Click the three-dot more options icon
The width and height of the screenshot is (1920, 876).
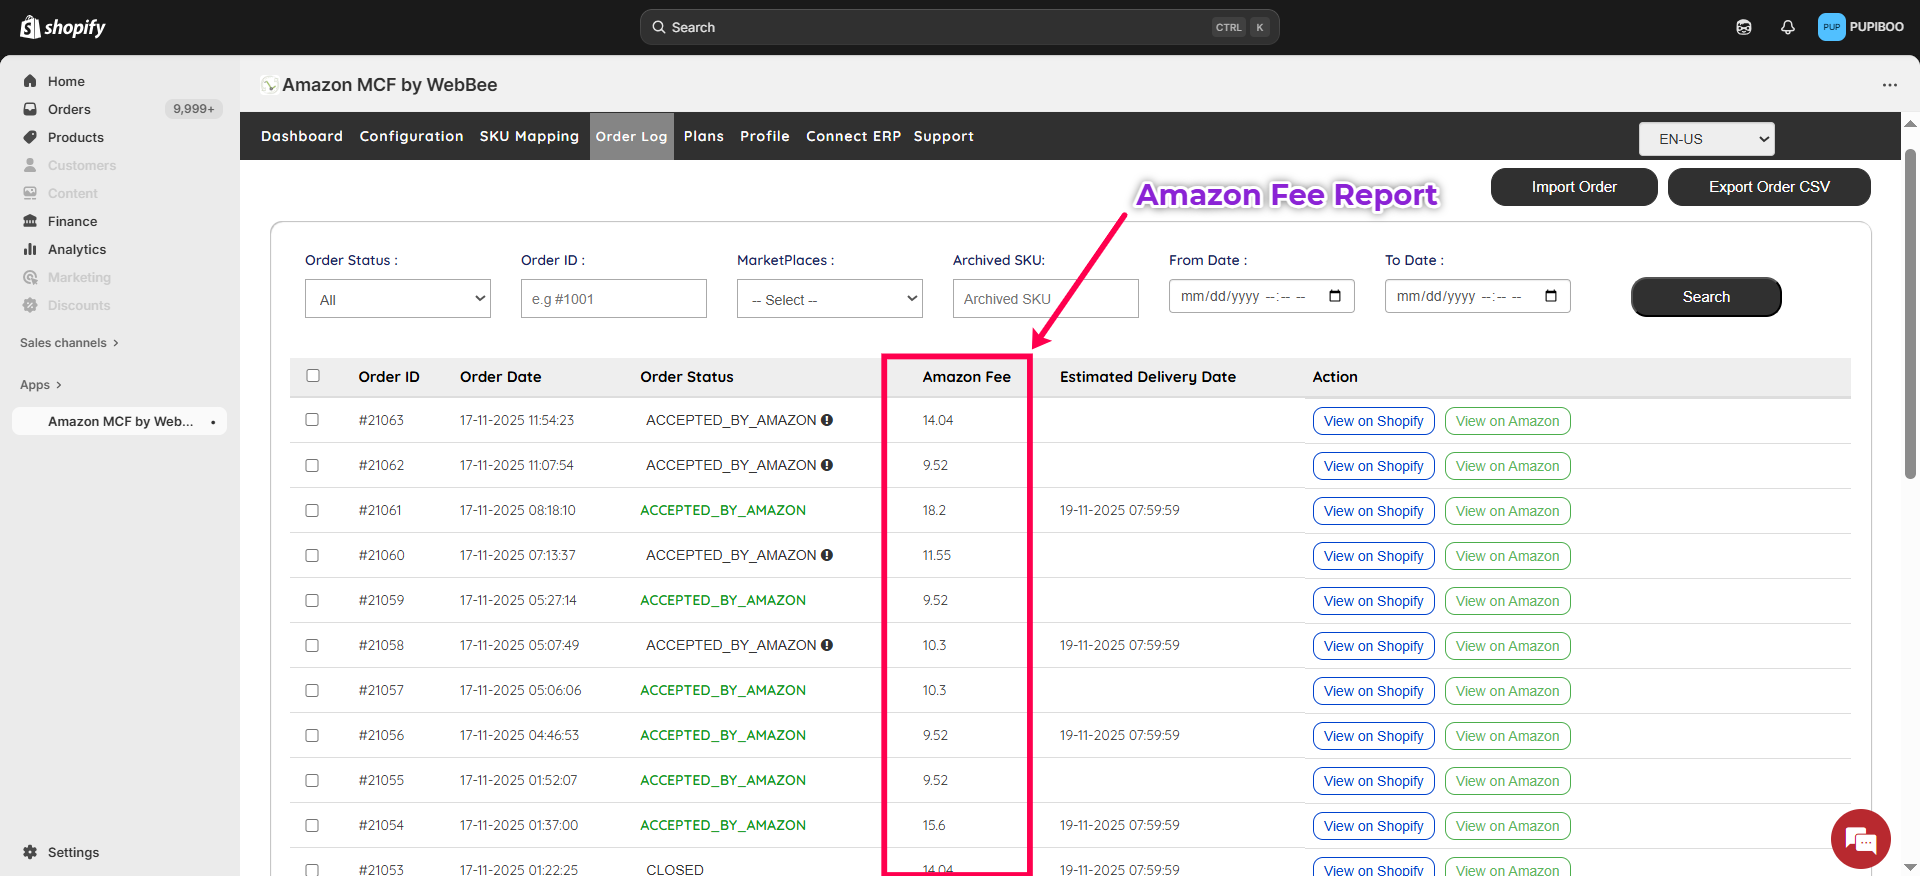[1889, 85]
